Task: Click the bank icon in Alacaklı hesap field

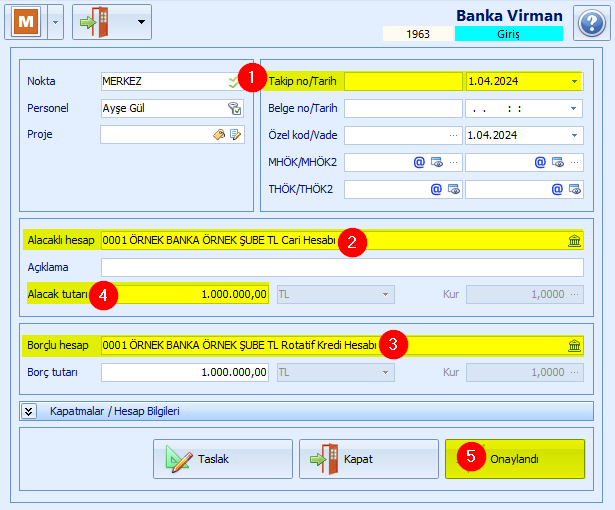Action: tap(574, 240)
